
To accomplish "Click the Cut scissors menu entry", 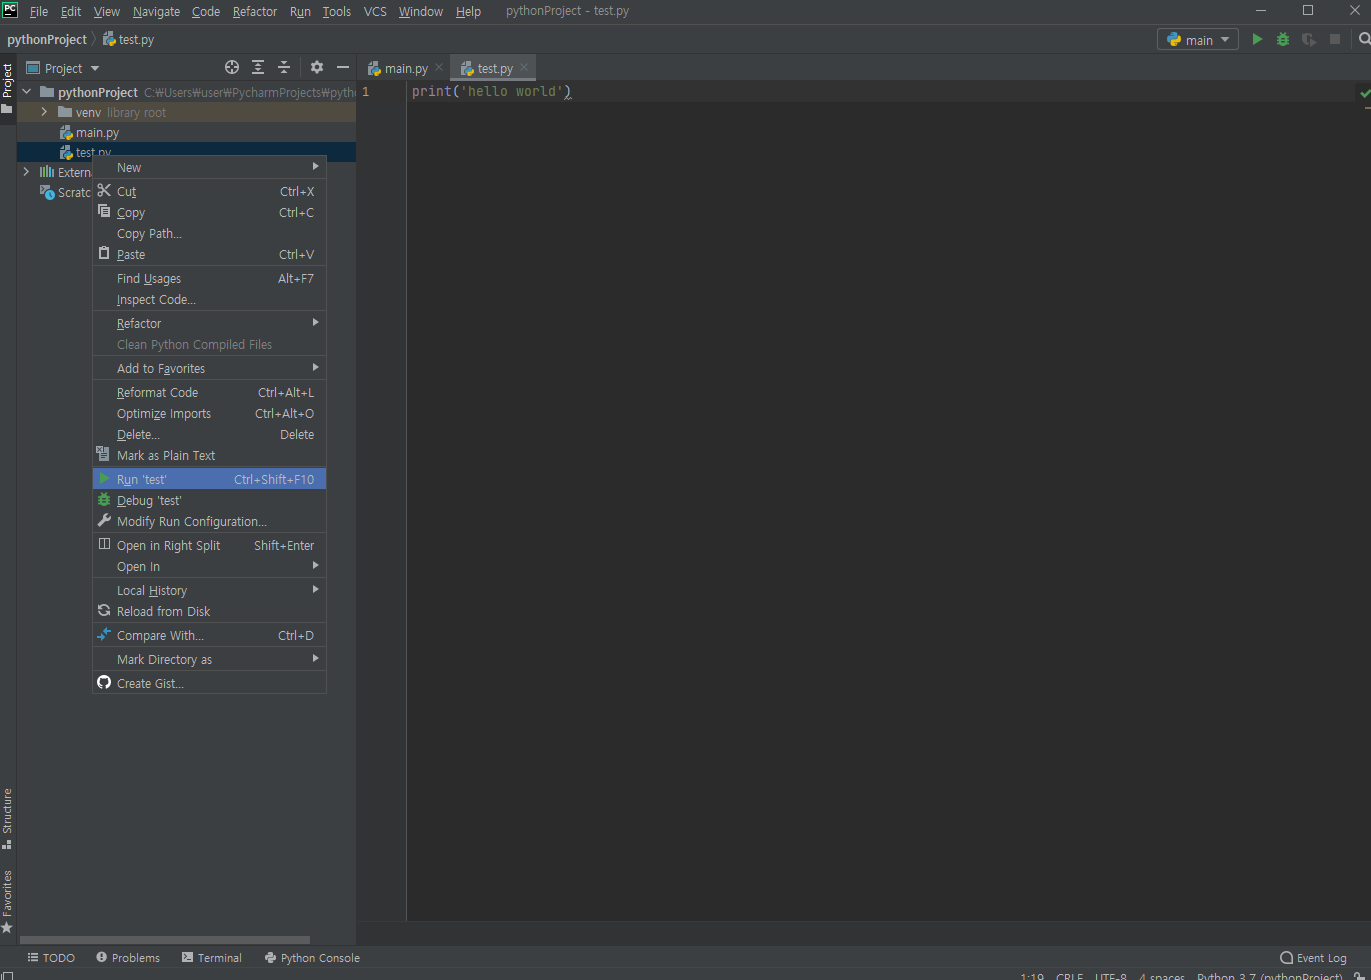I will coord(209,191).
